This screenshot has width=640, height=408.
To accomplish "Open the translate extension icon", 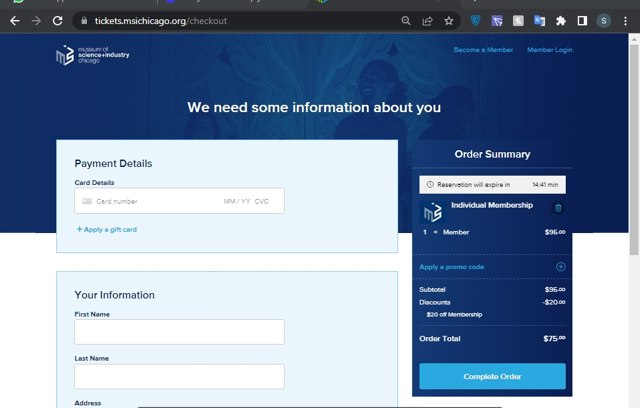I will pyautogui.click(x=540, y=21).
